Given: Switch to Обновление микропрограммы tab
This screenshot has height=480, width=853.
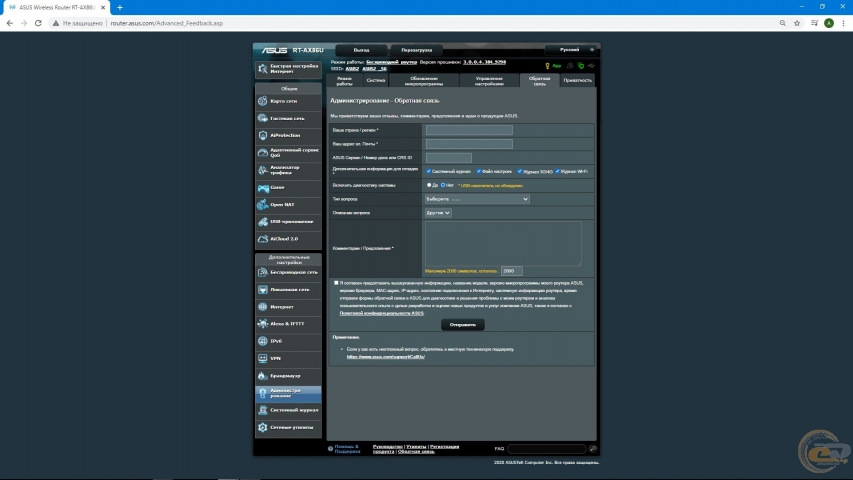Looking at the screenshot, I should [424, 81].
